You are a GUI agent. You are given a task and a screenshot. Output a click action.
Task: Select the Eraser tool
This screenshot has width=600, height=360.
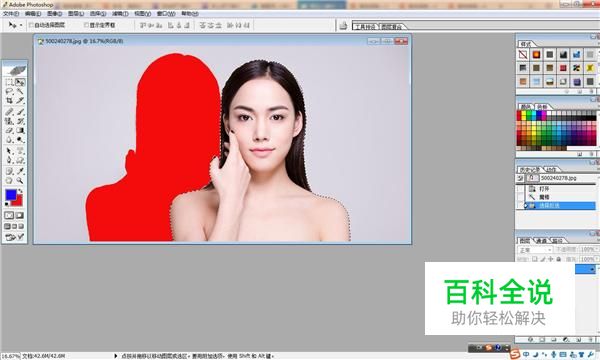(9, 130)
